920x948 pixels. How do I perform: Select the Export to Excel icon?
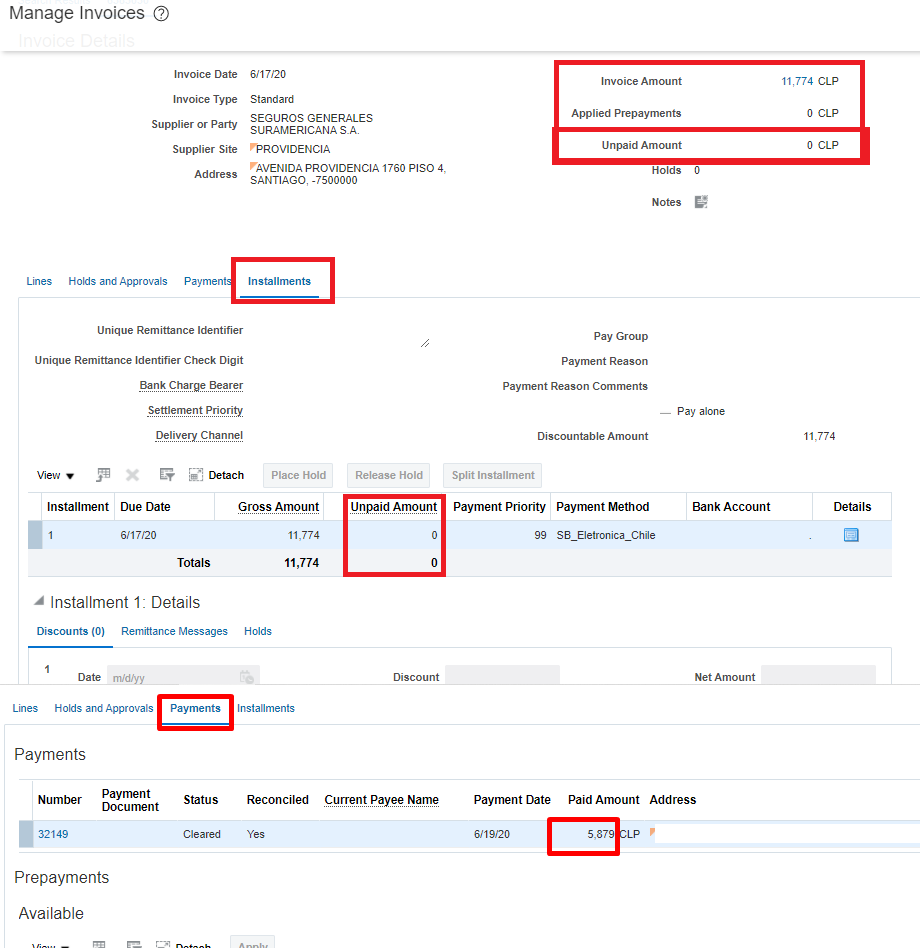tap(103, 475)
